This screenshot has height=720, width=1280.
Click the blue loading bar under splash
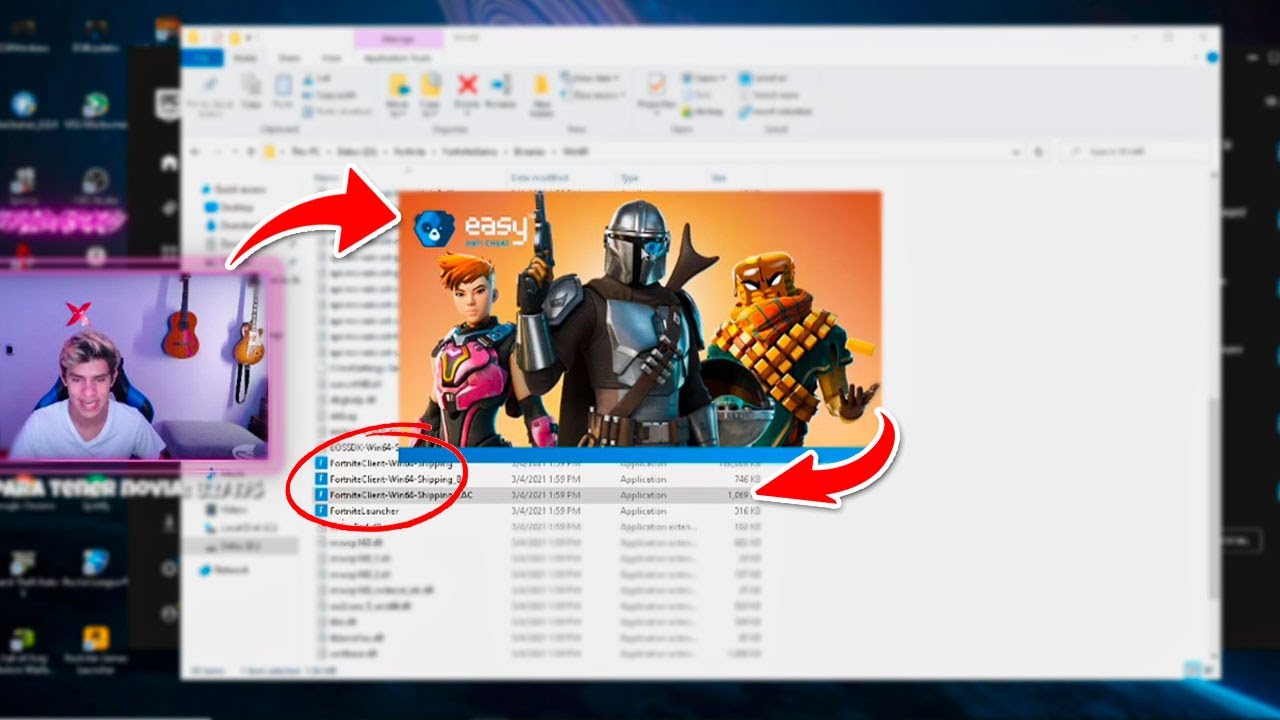click(x=639, y=454)
